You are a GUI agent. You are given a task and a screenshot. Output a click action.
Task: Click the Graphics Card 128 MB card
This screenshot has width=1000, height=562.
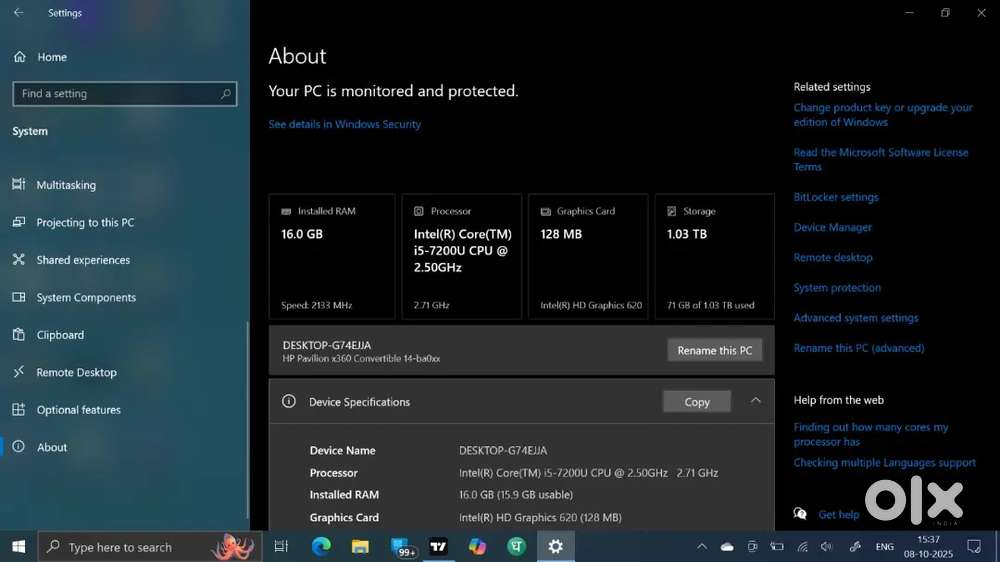click(x=588, y=256)
